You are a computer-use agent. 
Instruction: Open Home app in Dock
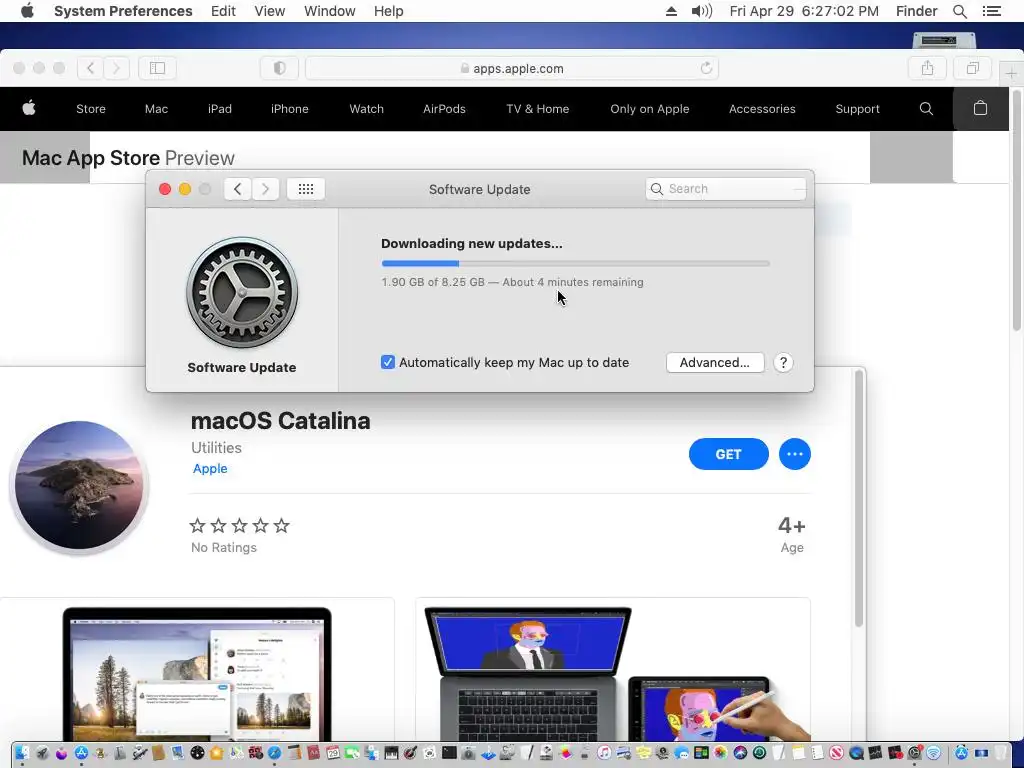[x=216, y=752]
